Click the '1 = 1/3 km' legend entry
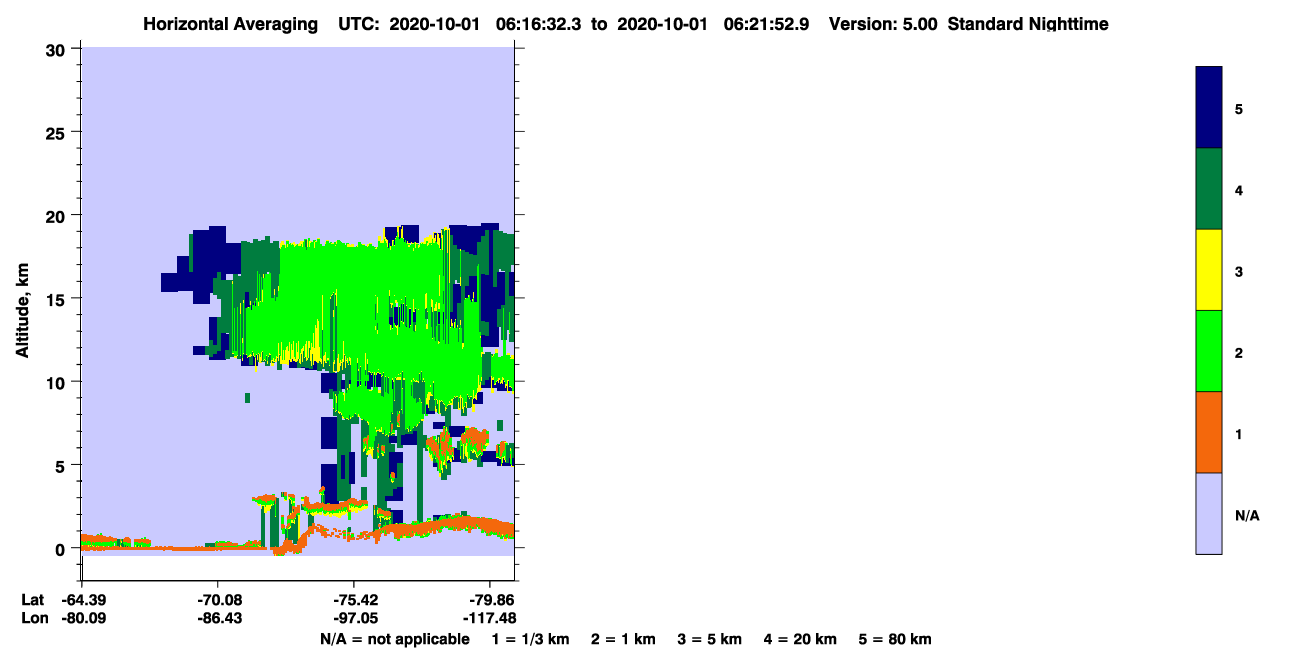 click(531, 639)
